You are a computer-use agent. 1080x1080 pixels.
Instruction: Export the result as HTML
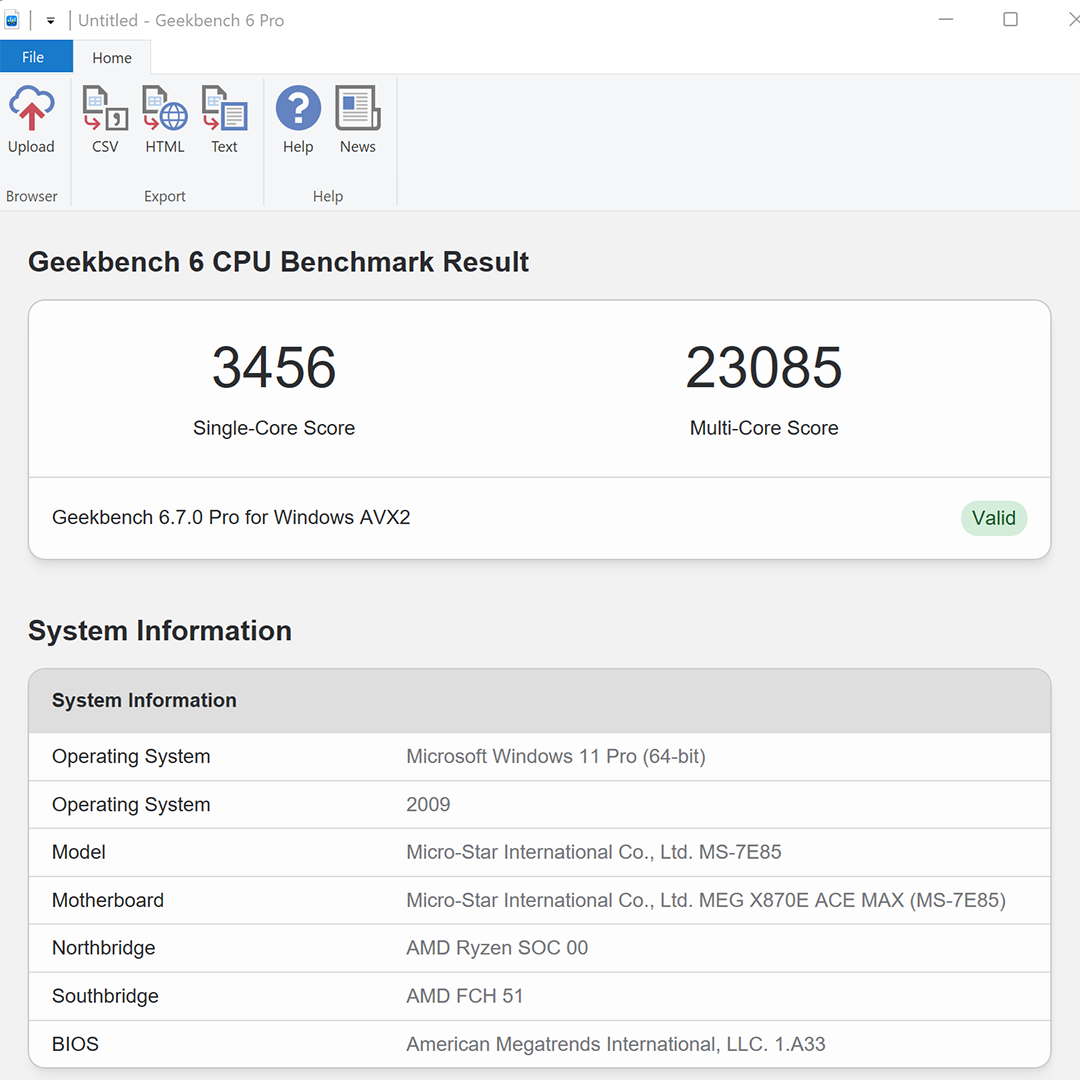click(164, 118)
